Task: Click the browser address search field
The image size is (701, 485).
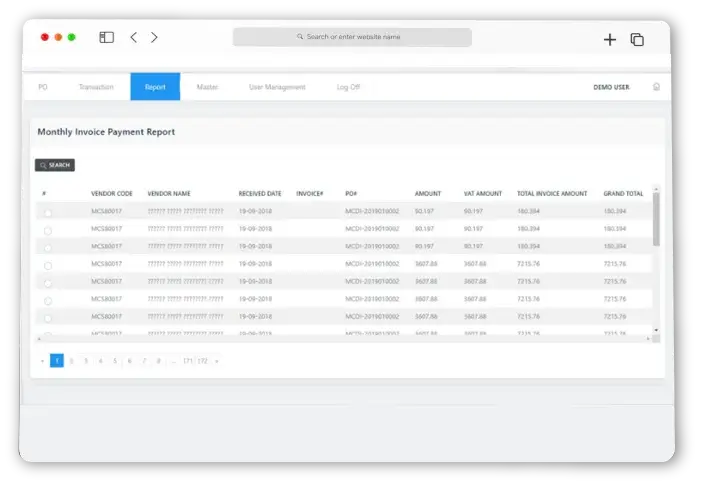Action: (352, 37)
